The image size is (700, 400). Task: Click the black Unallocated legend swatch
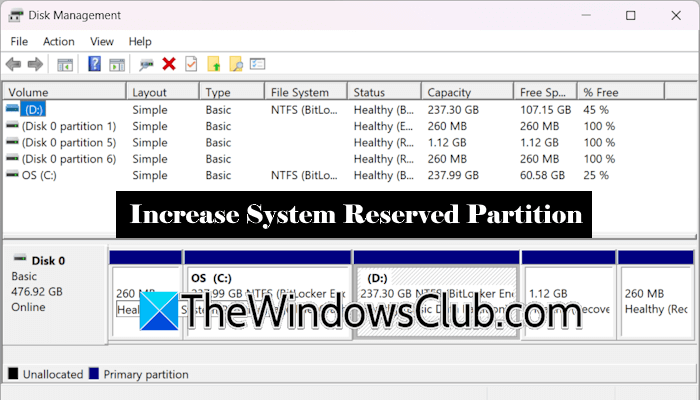click(x=13, y=374)
